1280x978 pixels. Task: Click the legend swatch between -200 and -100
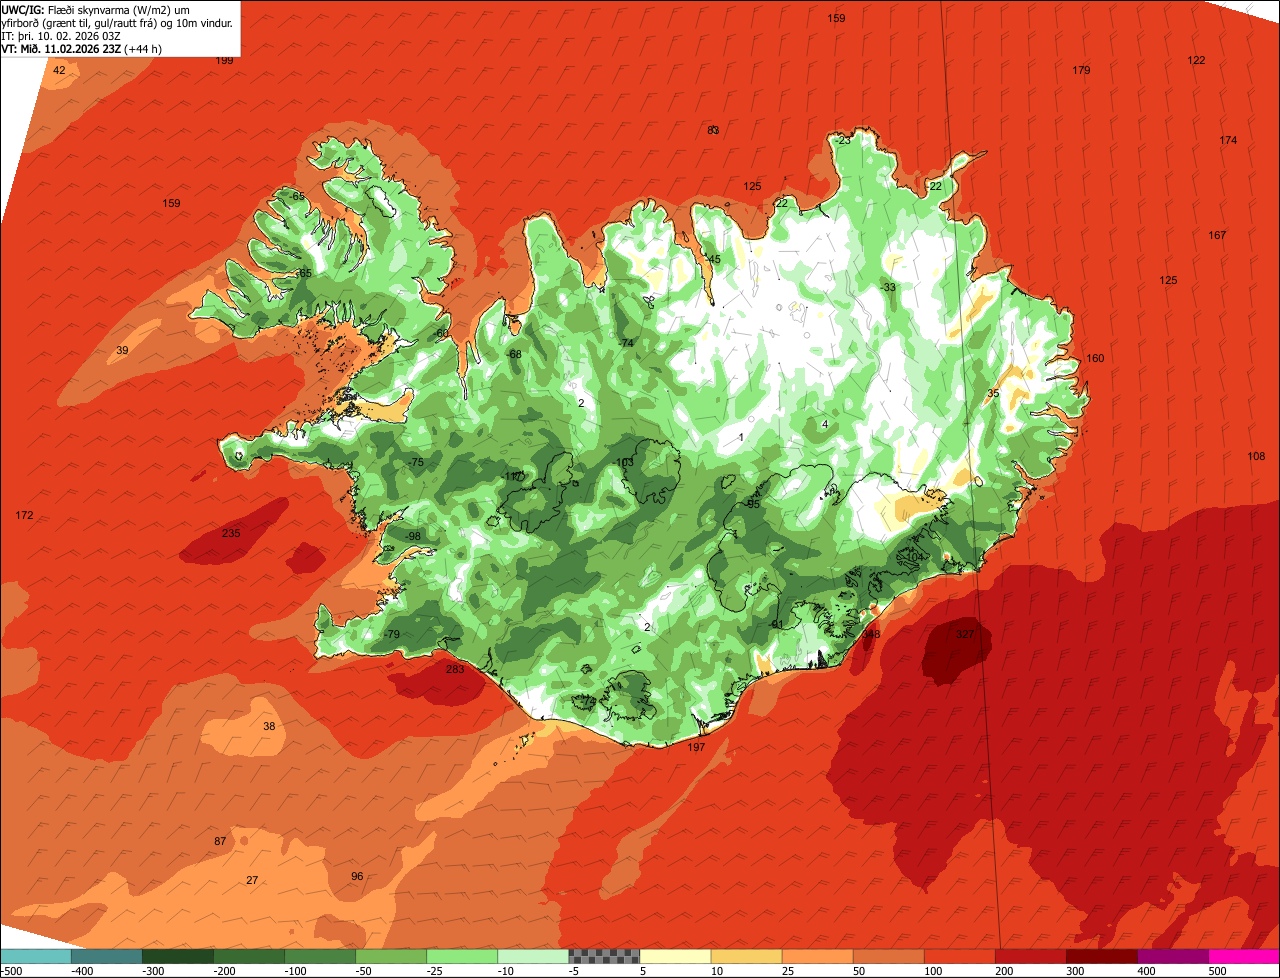[x=248, y=956]
